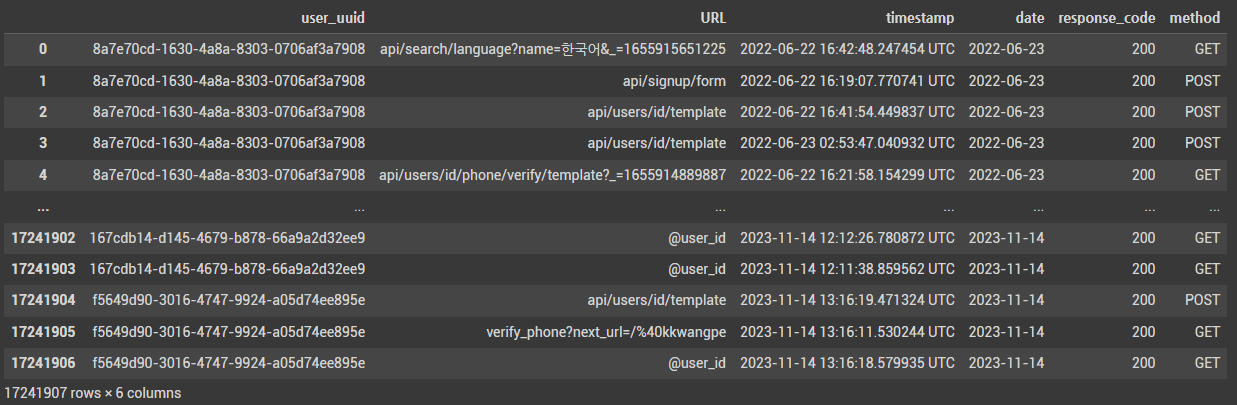Select row index 0
The image size is (1237, 405).
(43, 49)
